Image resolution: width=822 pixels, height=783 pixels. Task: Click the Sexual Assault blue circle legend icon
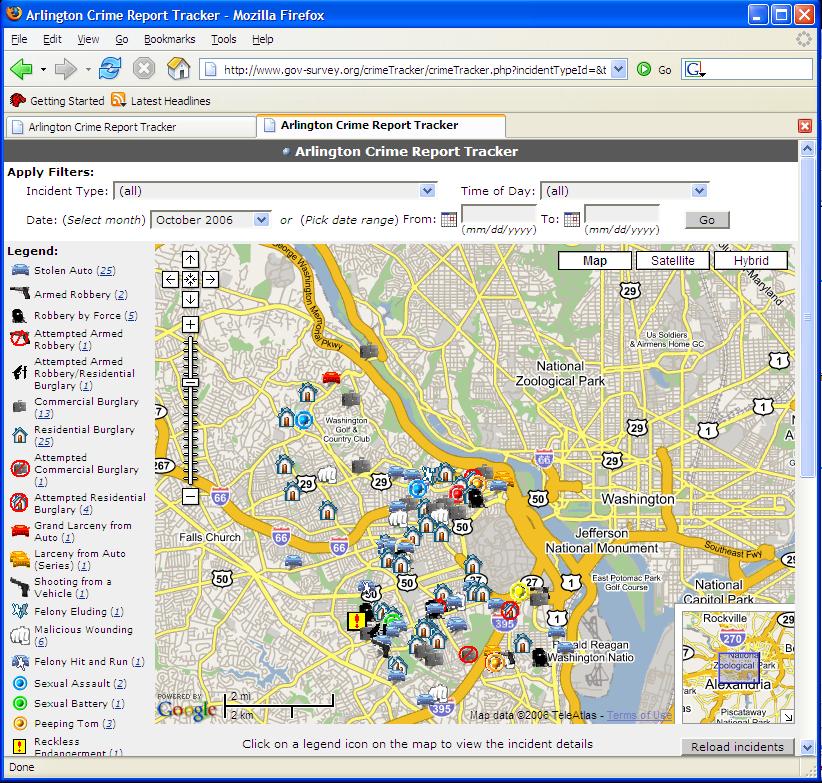coord(20,683)
